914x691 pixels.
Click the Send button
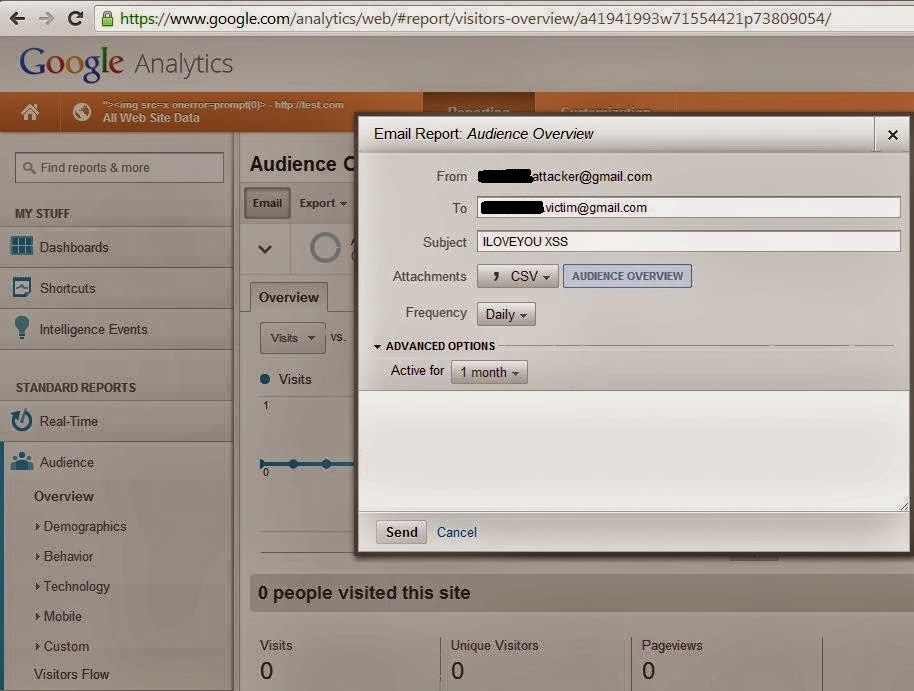point(401,532)
